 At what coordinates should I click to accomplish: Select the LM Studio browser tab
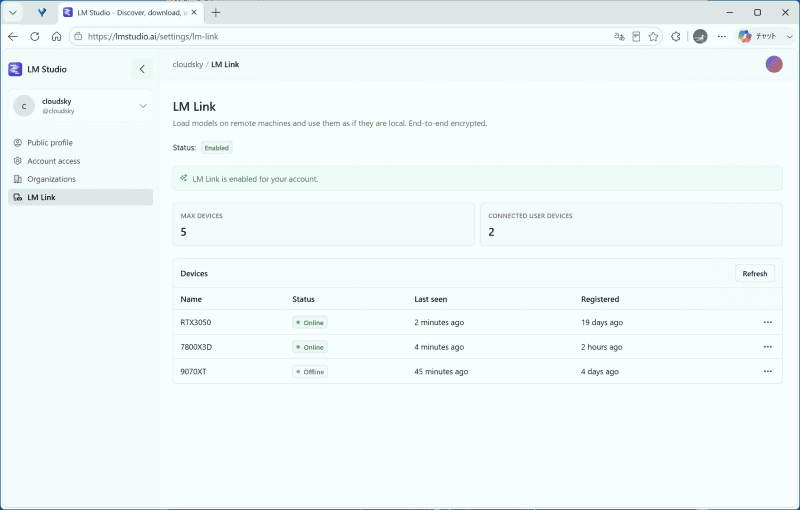coord(131,13)
